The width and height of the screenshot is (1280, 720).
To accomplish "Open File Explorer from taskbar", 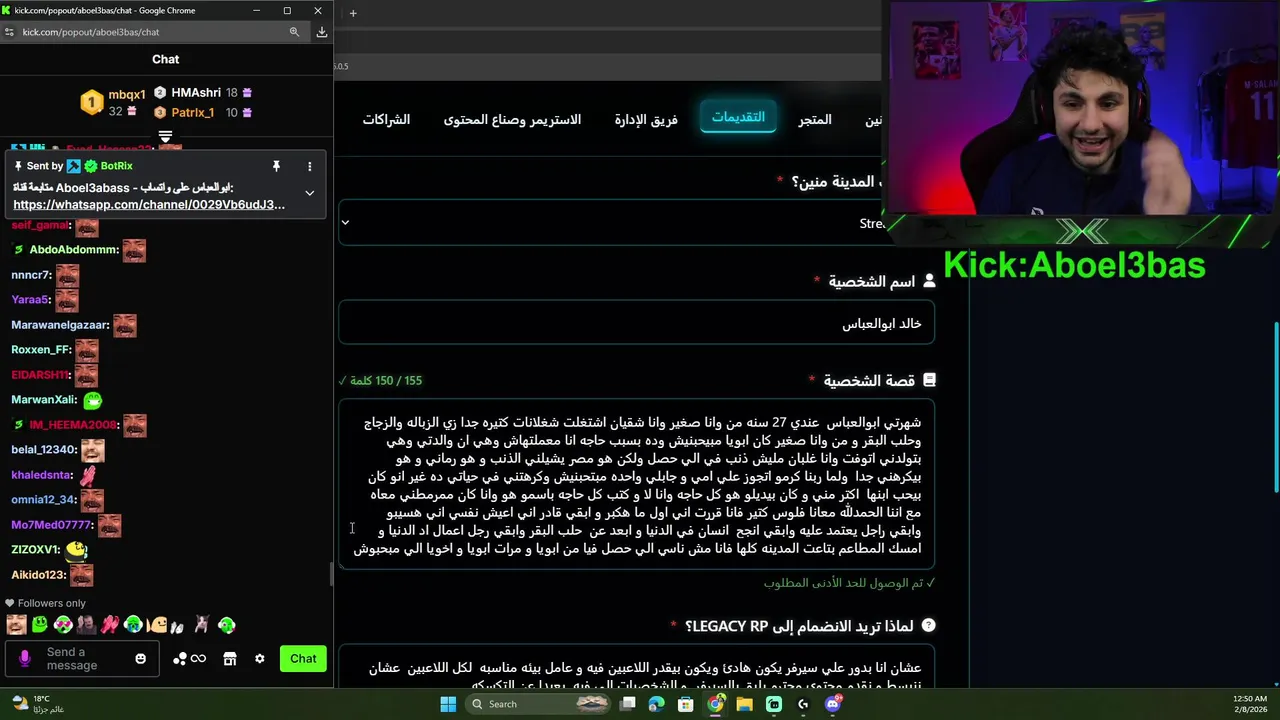I will (x=745, y=704).
